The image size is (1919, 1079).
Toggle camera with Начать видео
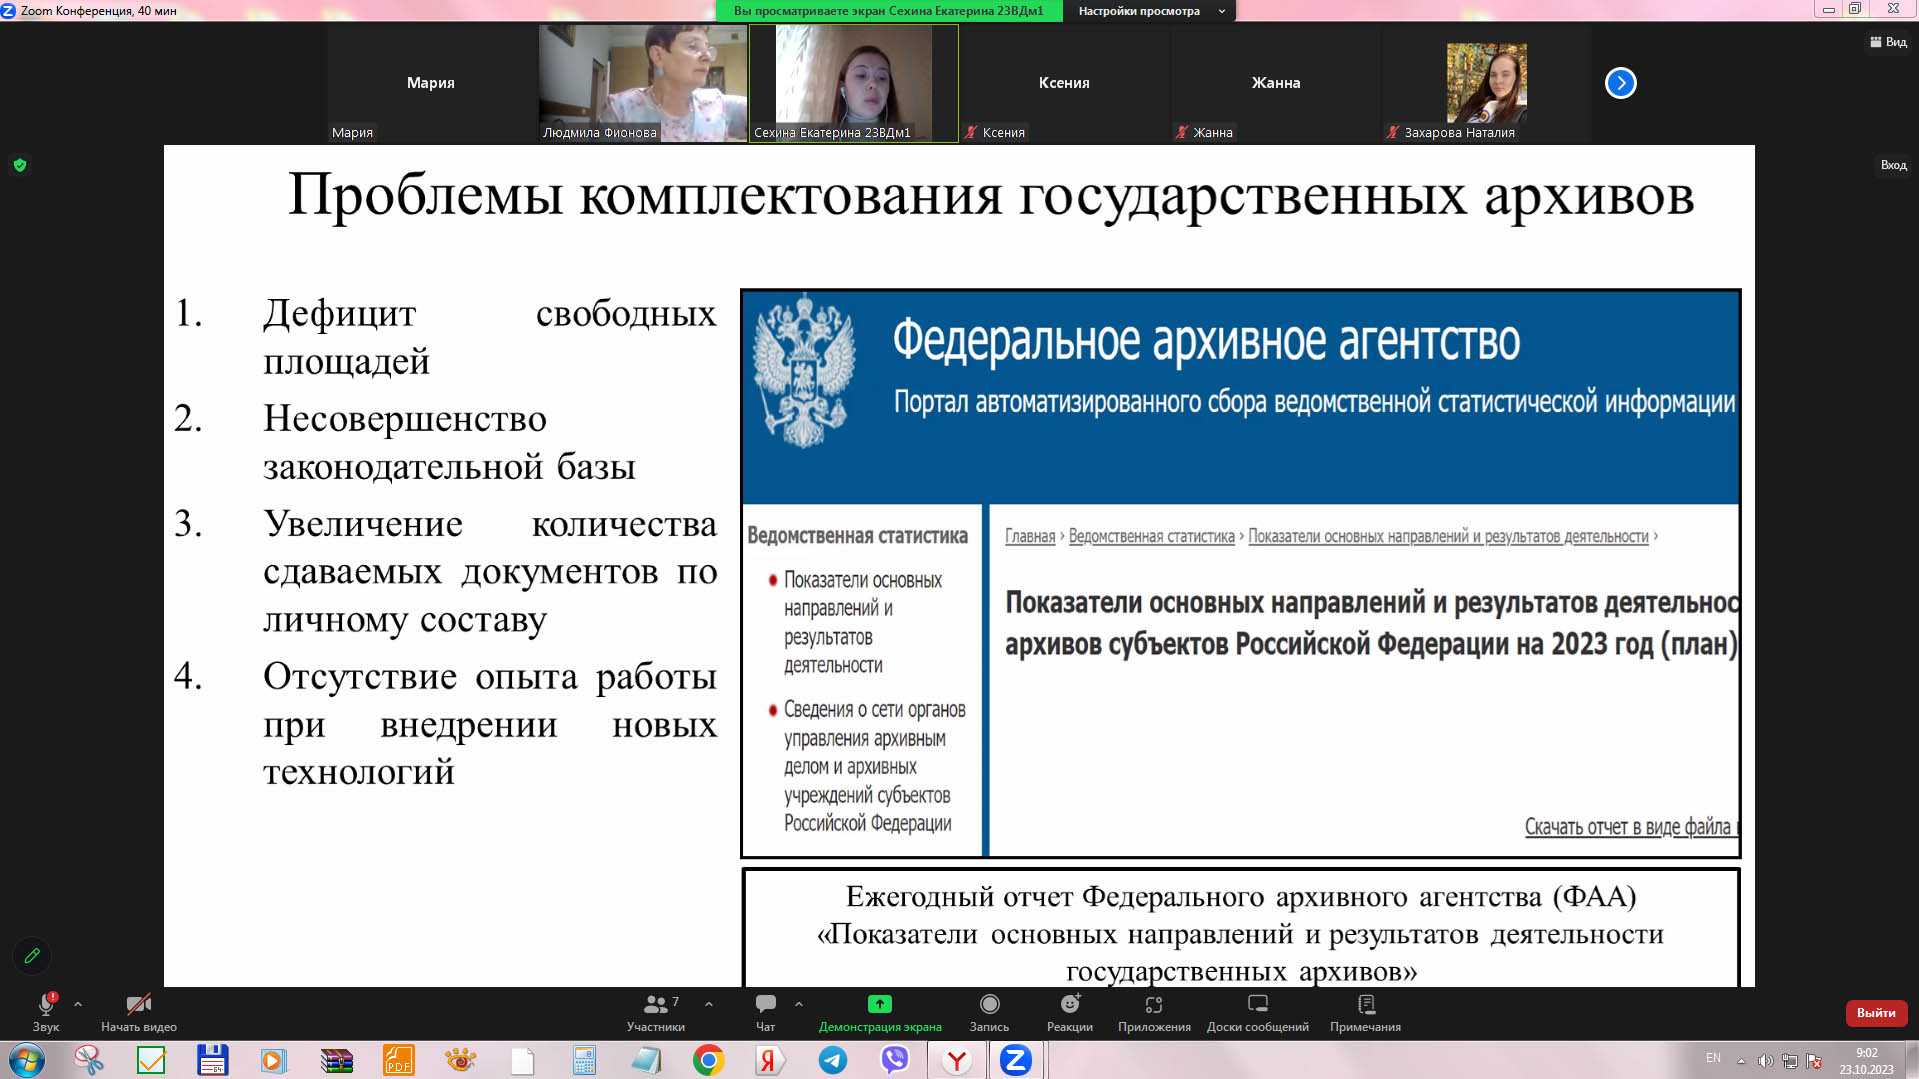(138, 1011)
